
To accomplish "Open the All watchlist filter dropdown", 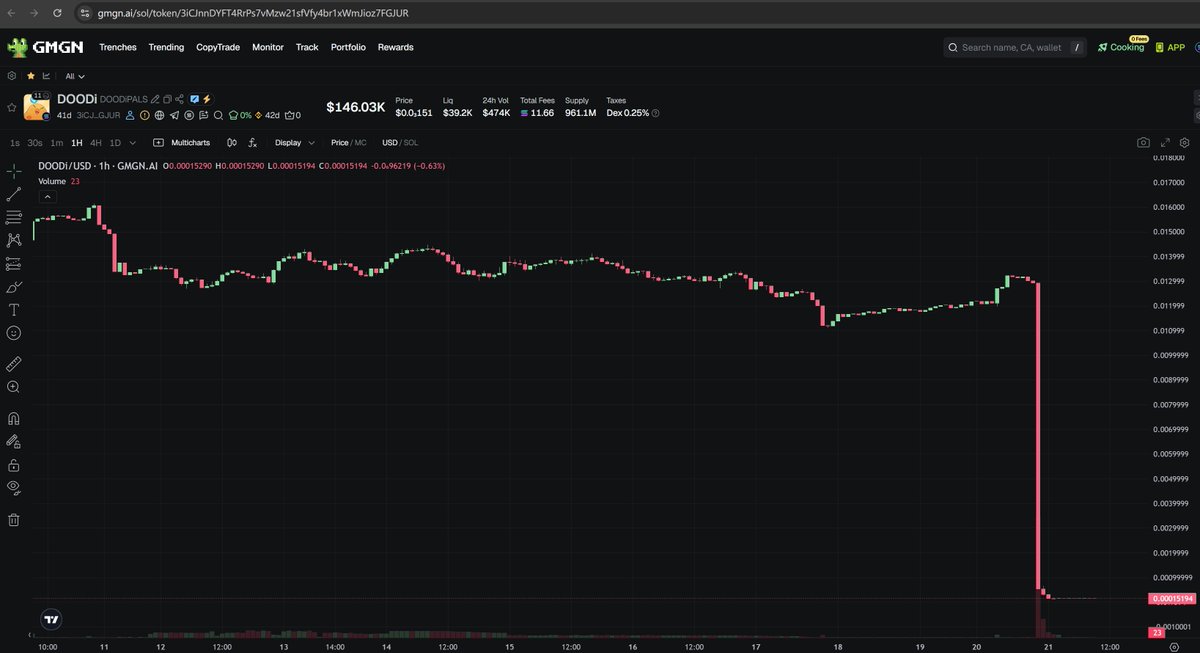I will [x=75, y=76].
